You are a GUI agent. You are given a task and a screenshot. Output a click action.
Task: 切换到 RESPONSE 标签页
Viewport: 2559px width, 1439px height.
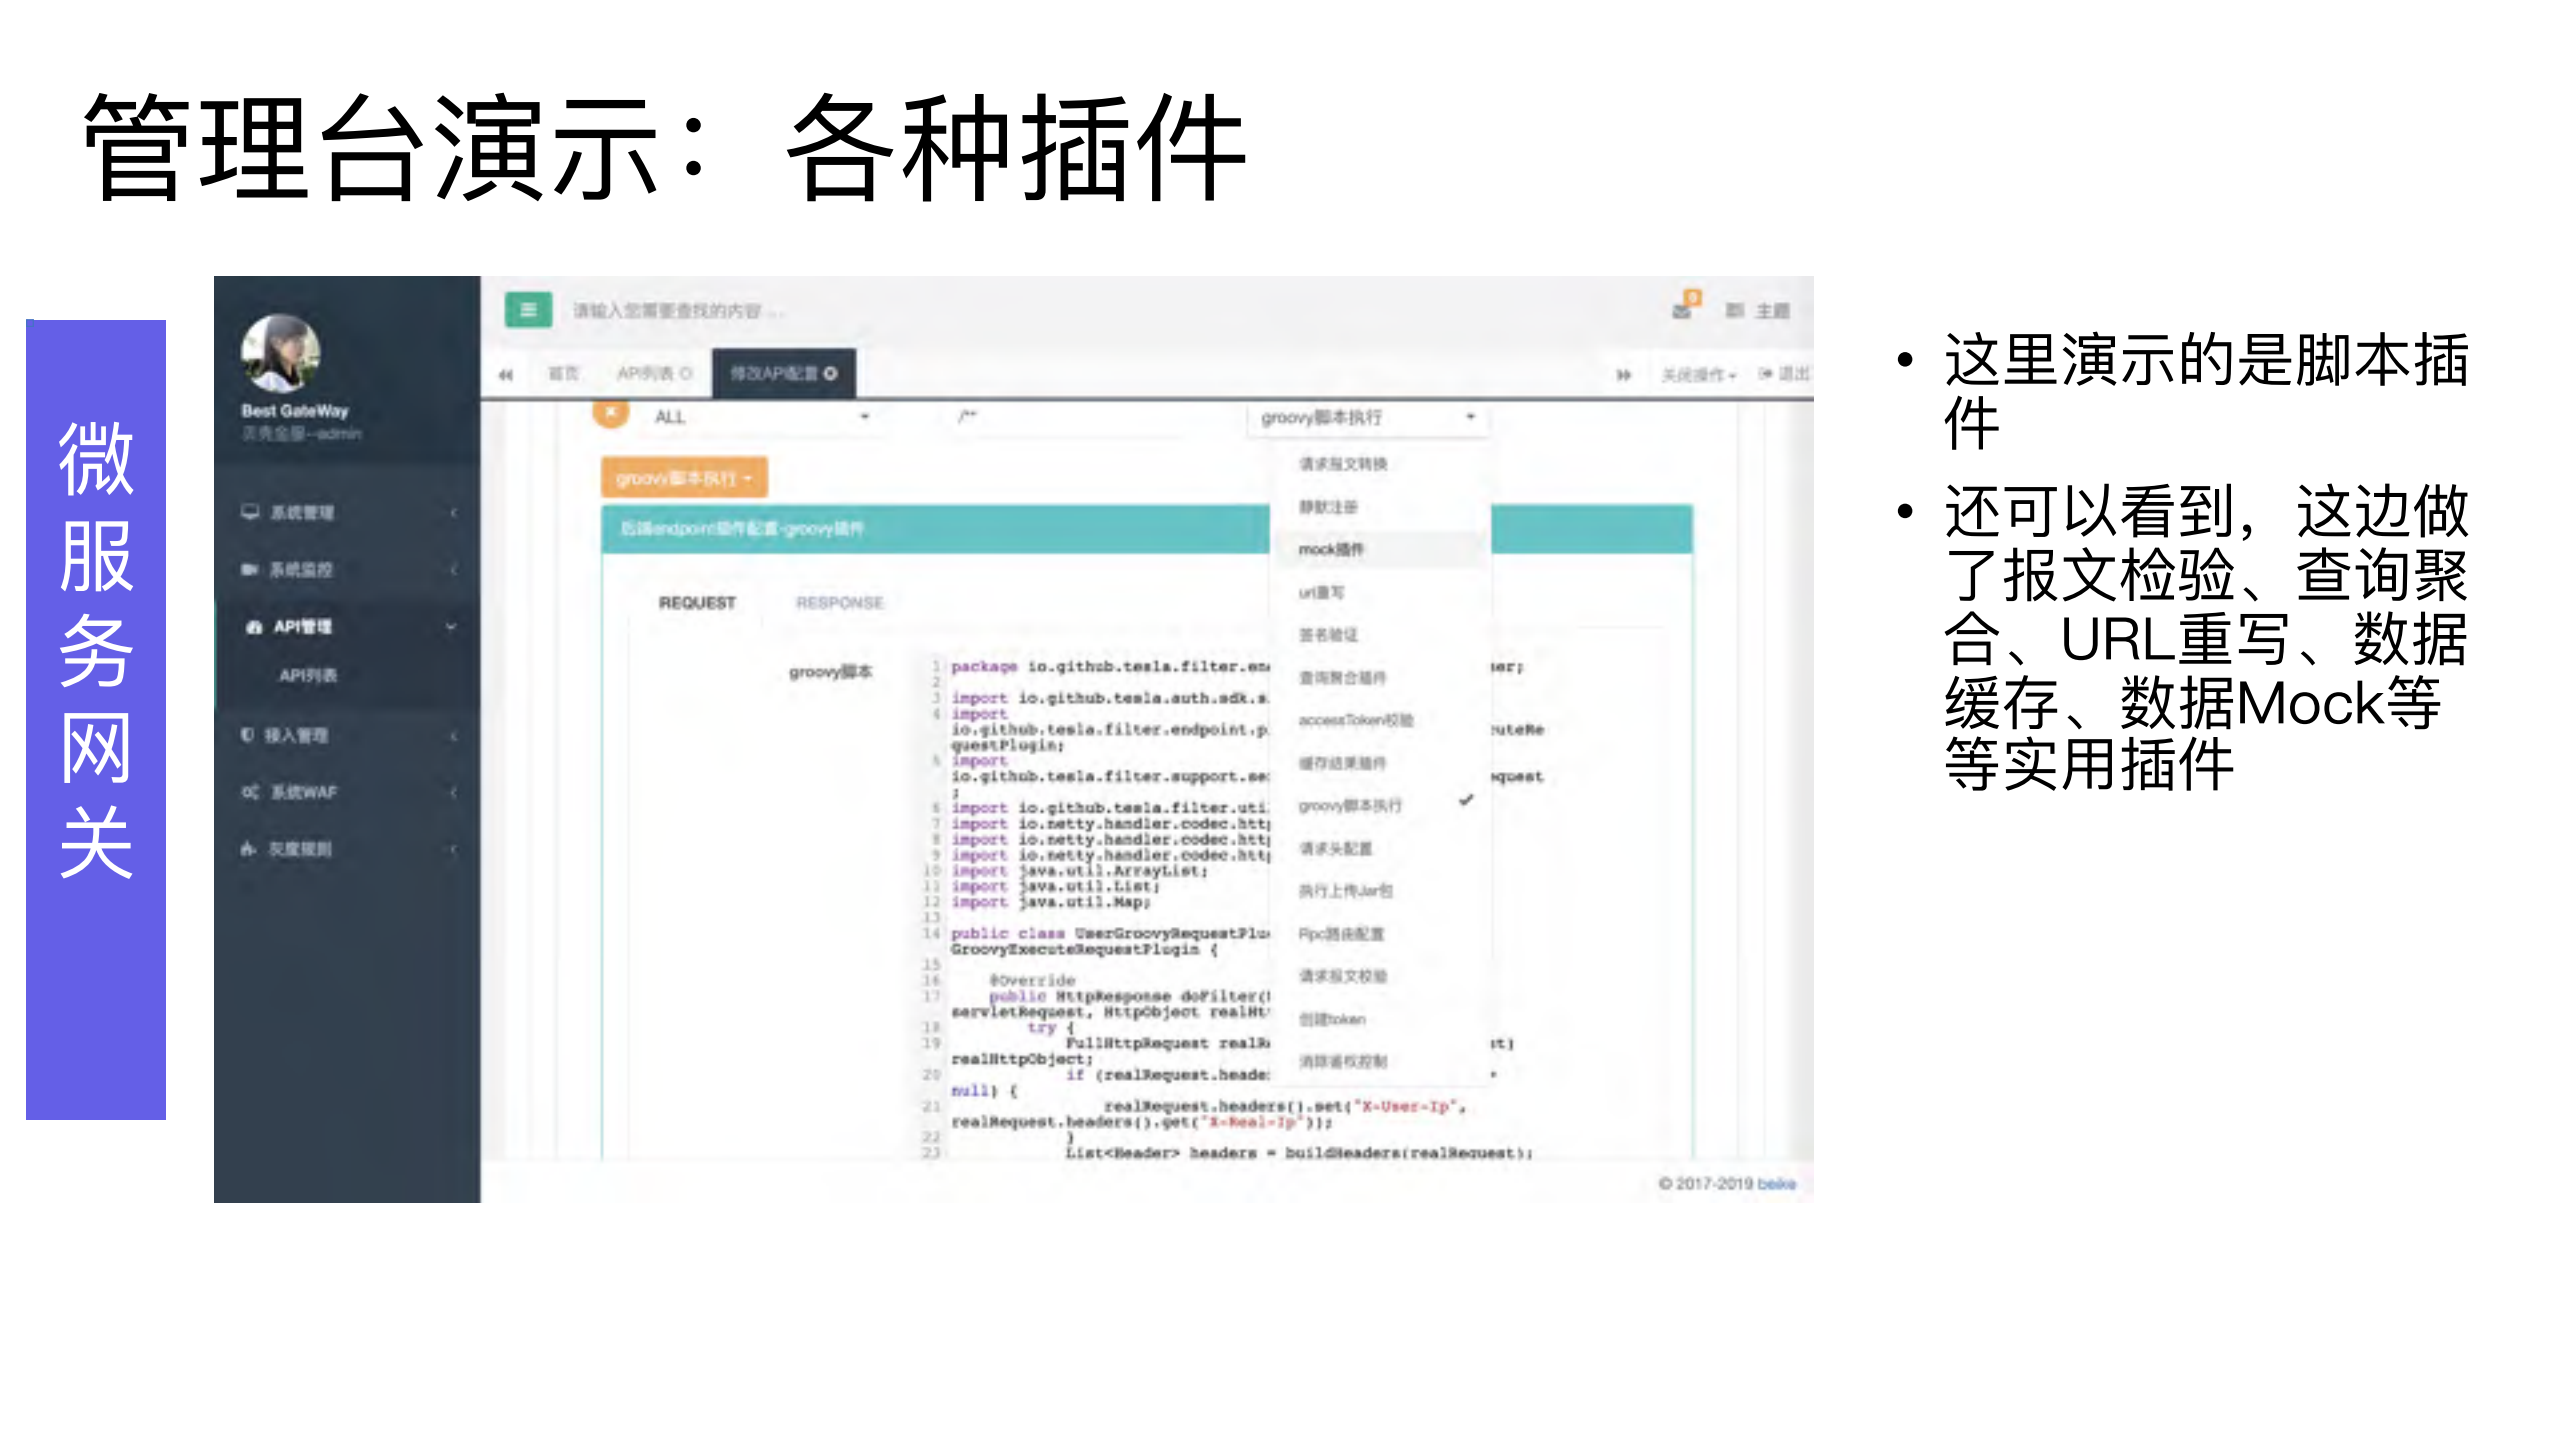pyautogui.click(x=840, y=603)
